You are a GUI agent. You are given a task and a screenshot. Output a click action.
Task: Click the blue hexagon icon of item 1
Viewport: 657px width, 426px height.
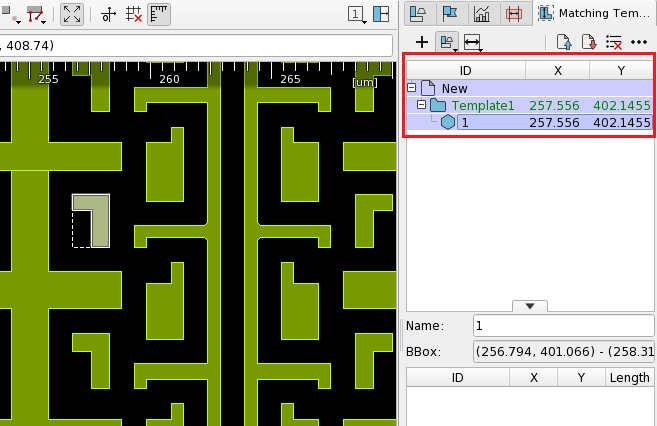(448, 122)
